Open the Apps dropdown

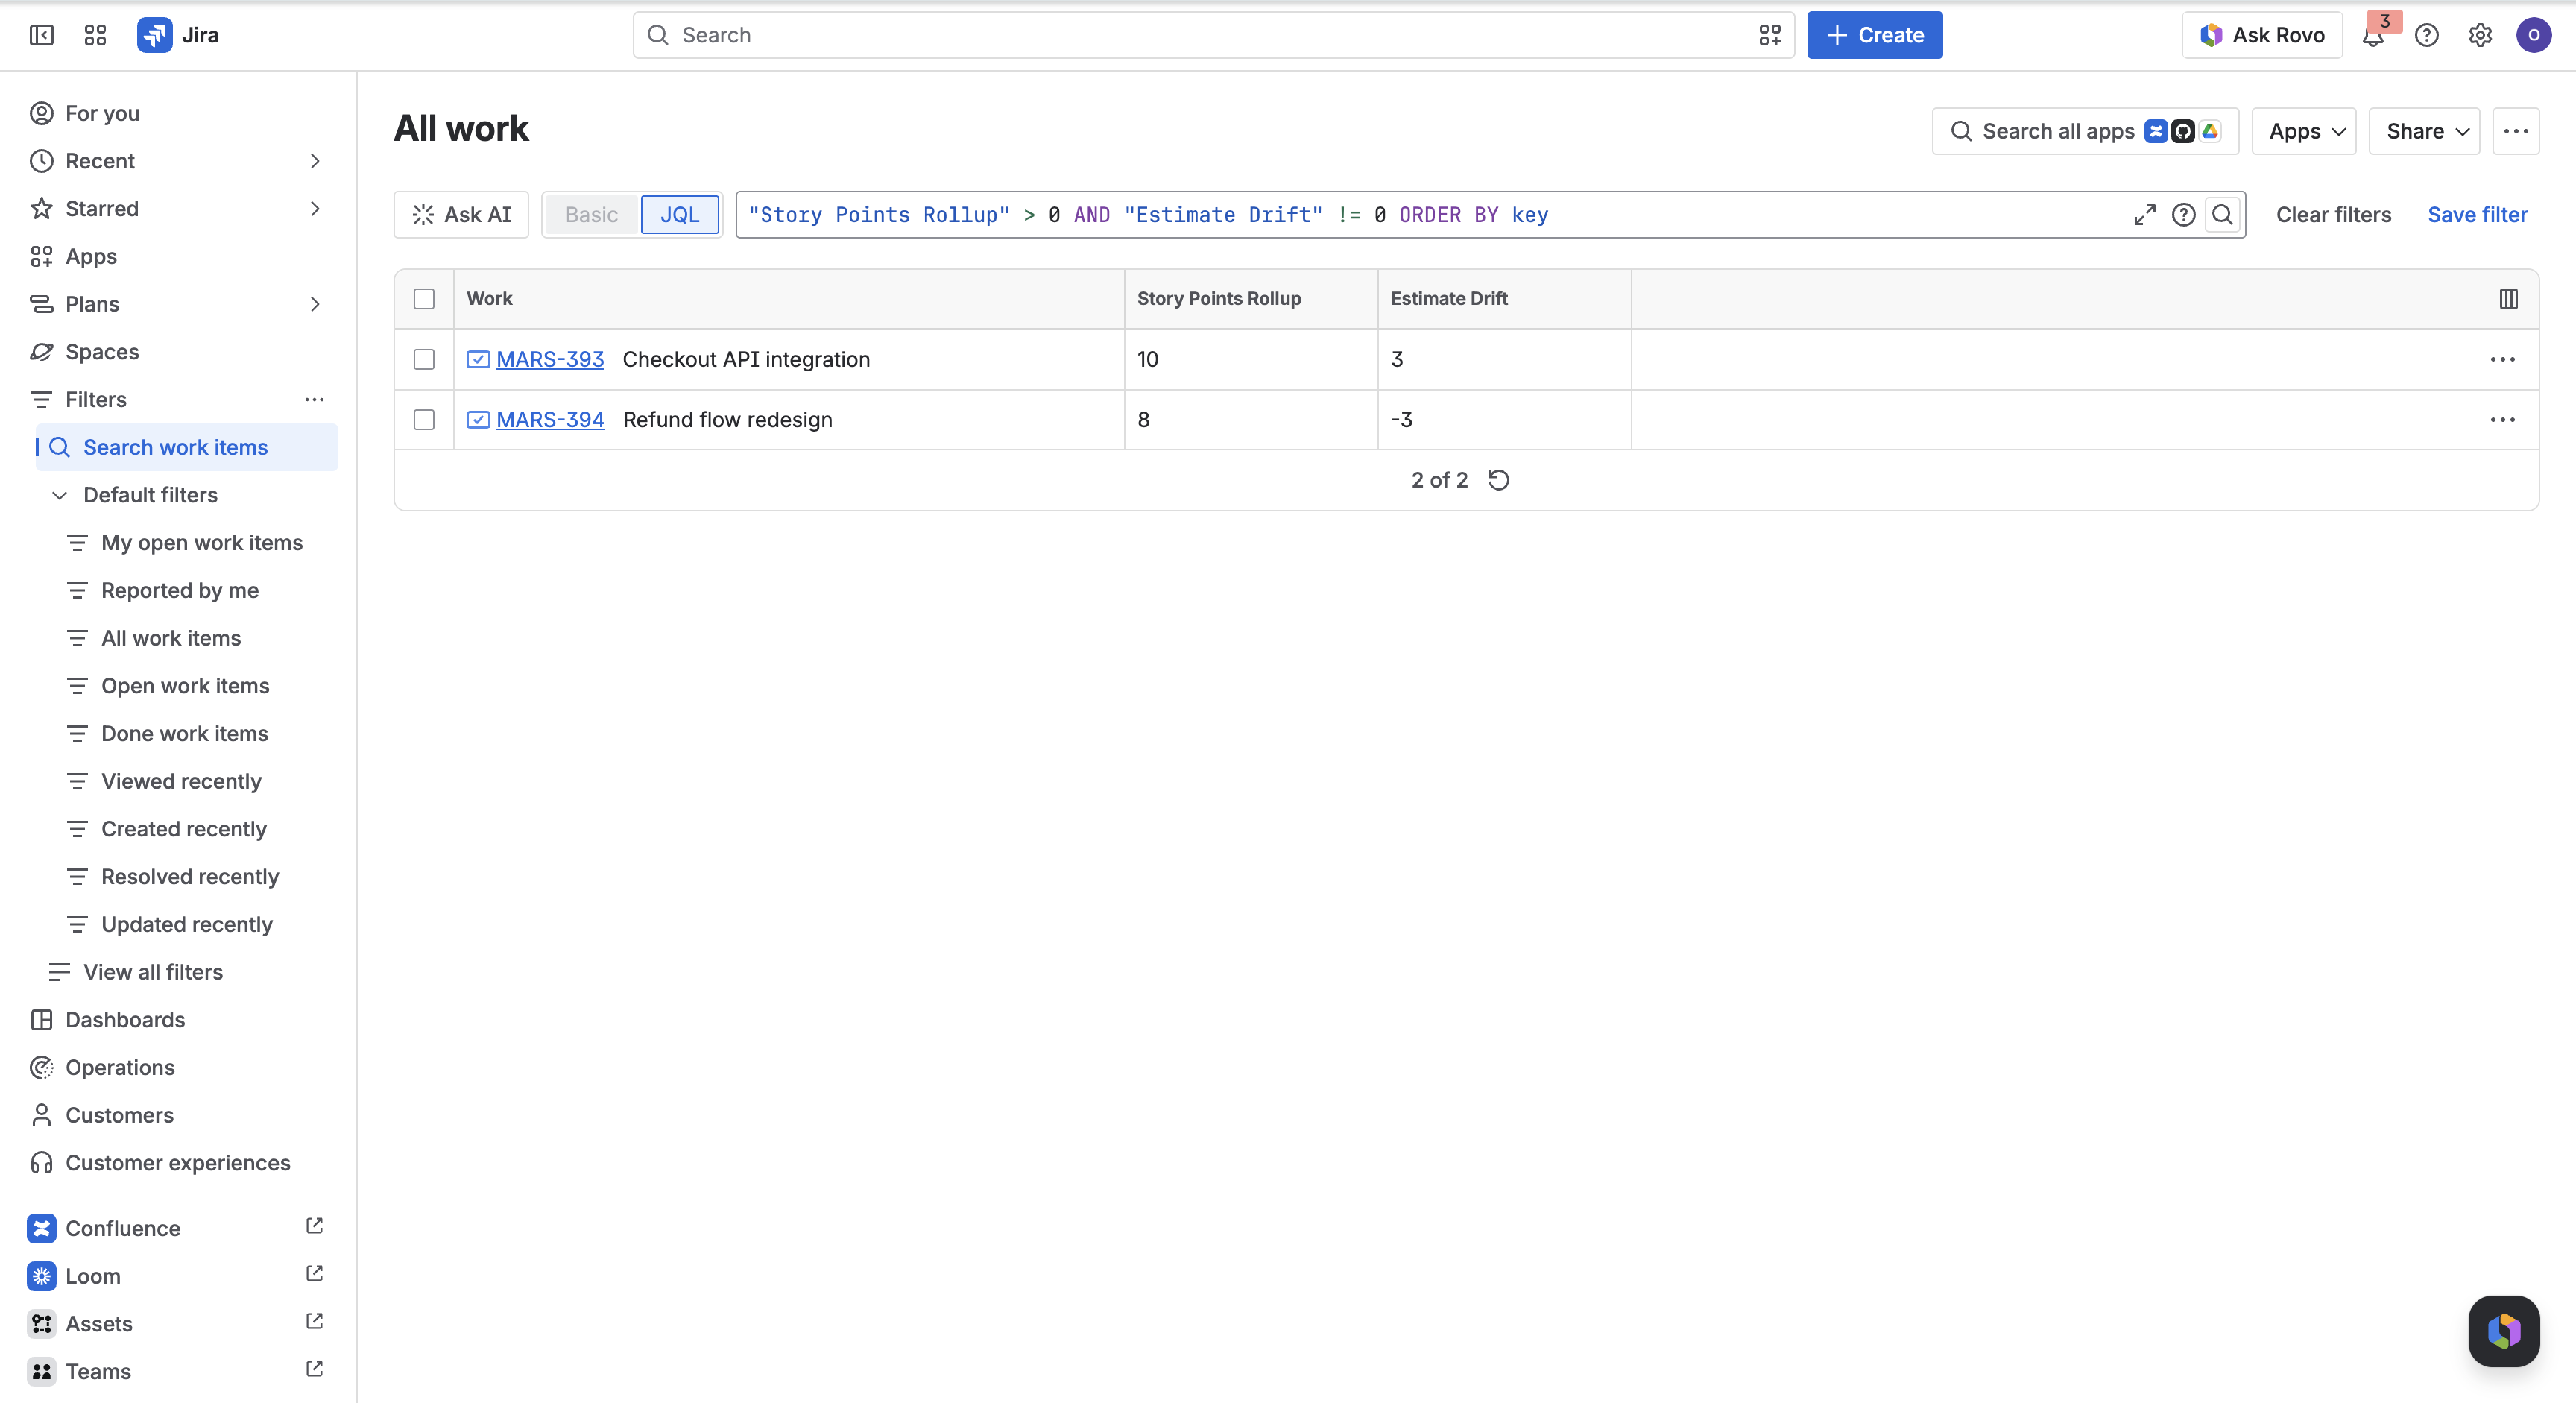pos(2304,131)
